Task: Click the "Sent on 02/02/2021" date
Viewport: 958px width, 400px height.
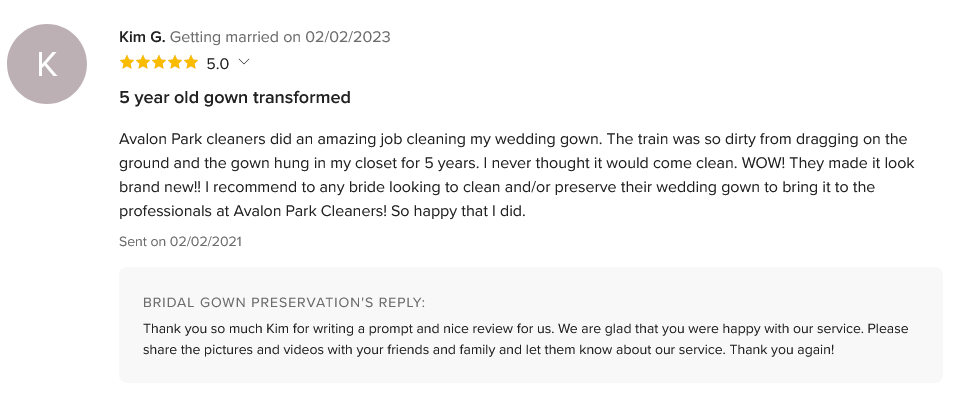Action: [180, 241]
